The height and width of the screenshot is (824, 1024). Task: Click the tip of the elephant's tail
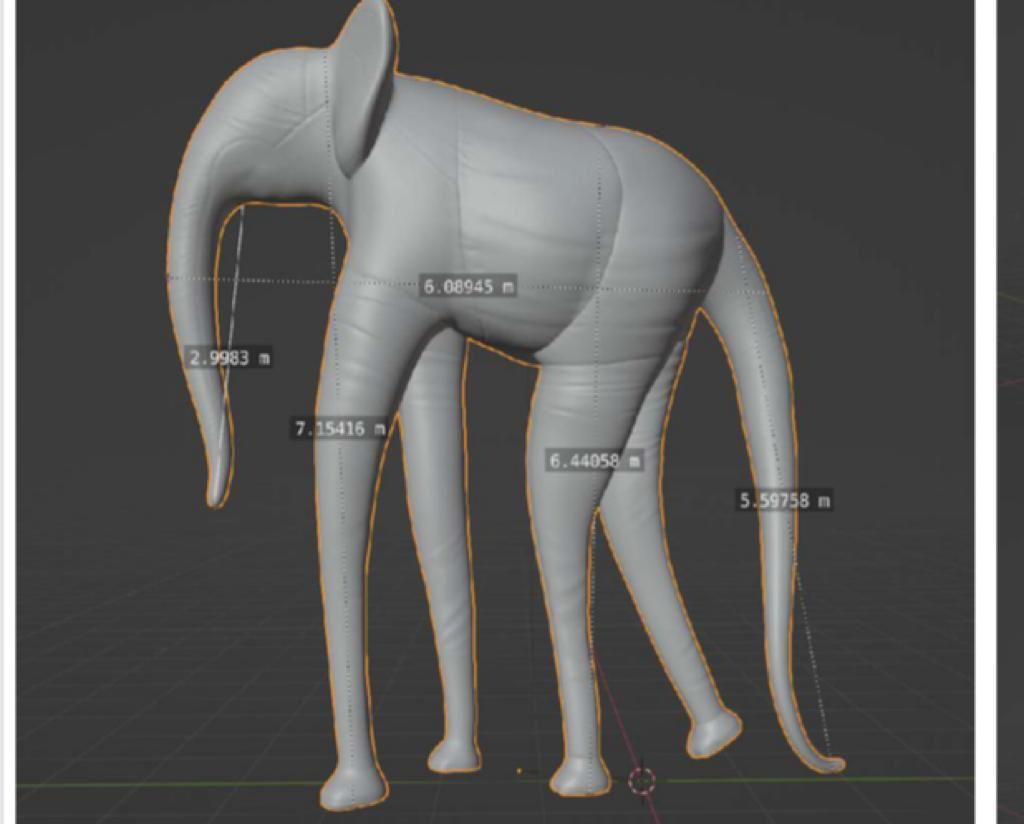(832, 765)
